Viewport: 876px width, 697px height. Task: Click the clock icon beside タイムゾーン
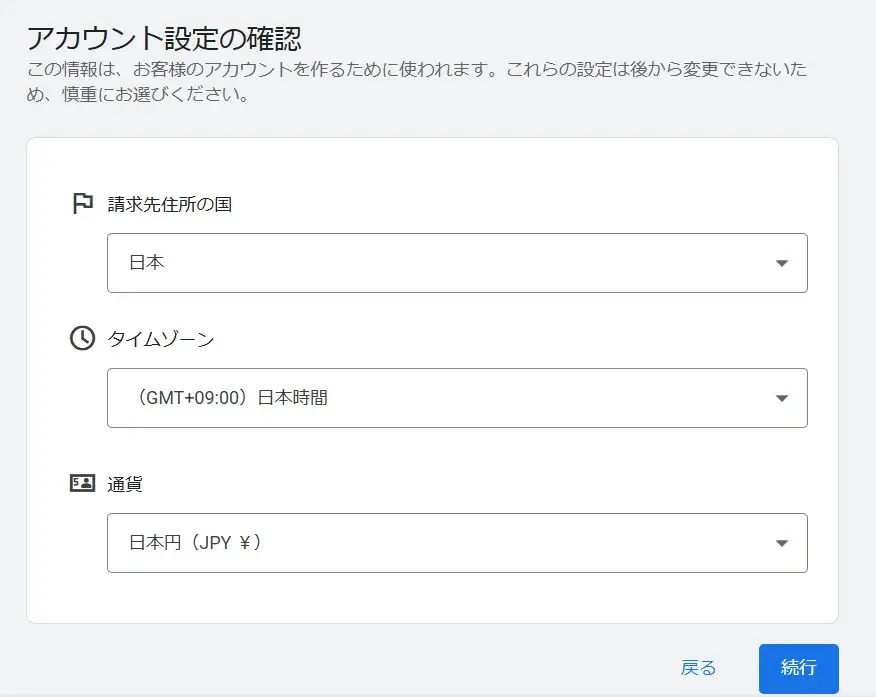pos(82,338)
